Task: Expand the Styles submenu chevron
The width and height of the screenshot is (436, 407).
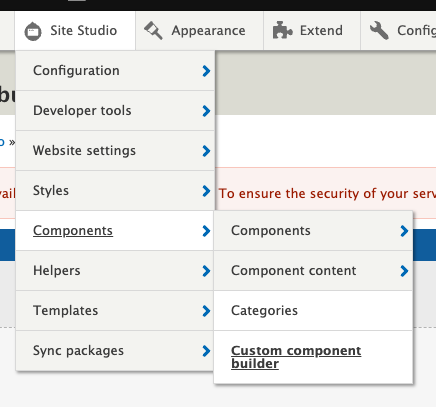Action: pos(206,191)
